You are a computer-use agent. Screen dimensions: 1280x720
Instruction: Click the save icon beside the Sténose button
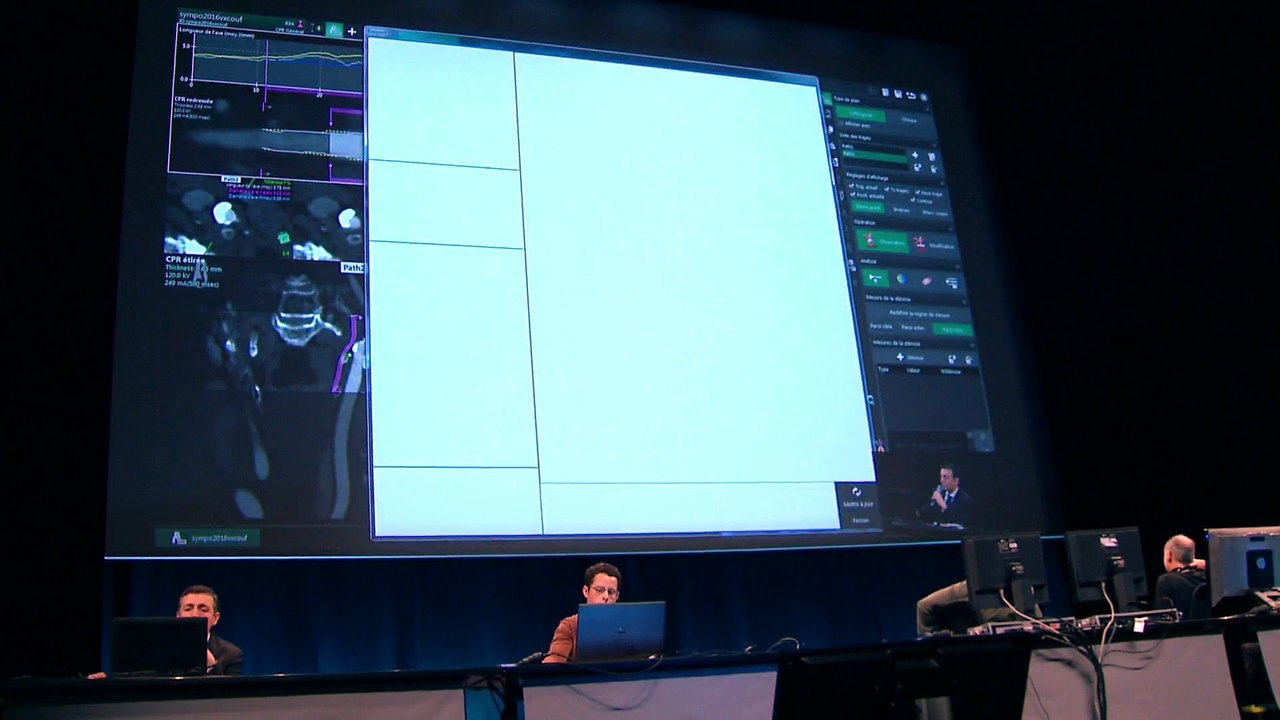tap(952, 359)
